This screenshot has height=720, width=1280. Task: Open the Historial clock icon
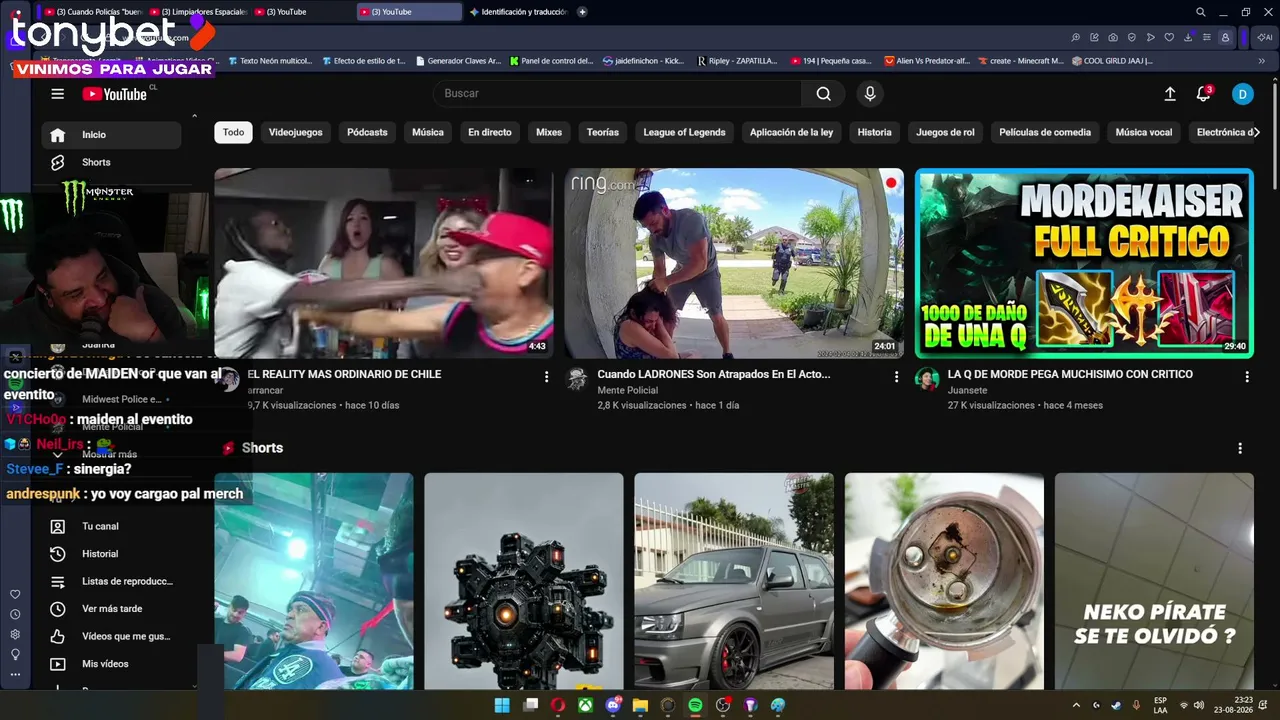[58, 554]
